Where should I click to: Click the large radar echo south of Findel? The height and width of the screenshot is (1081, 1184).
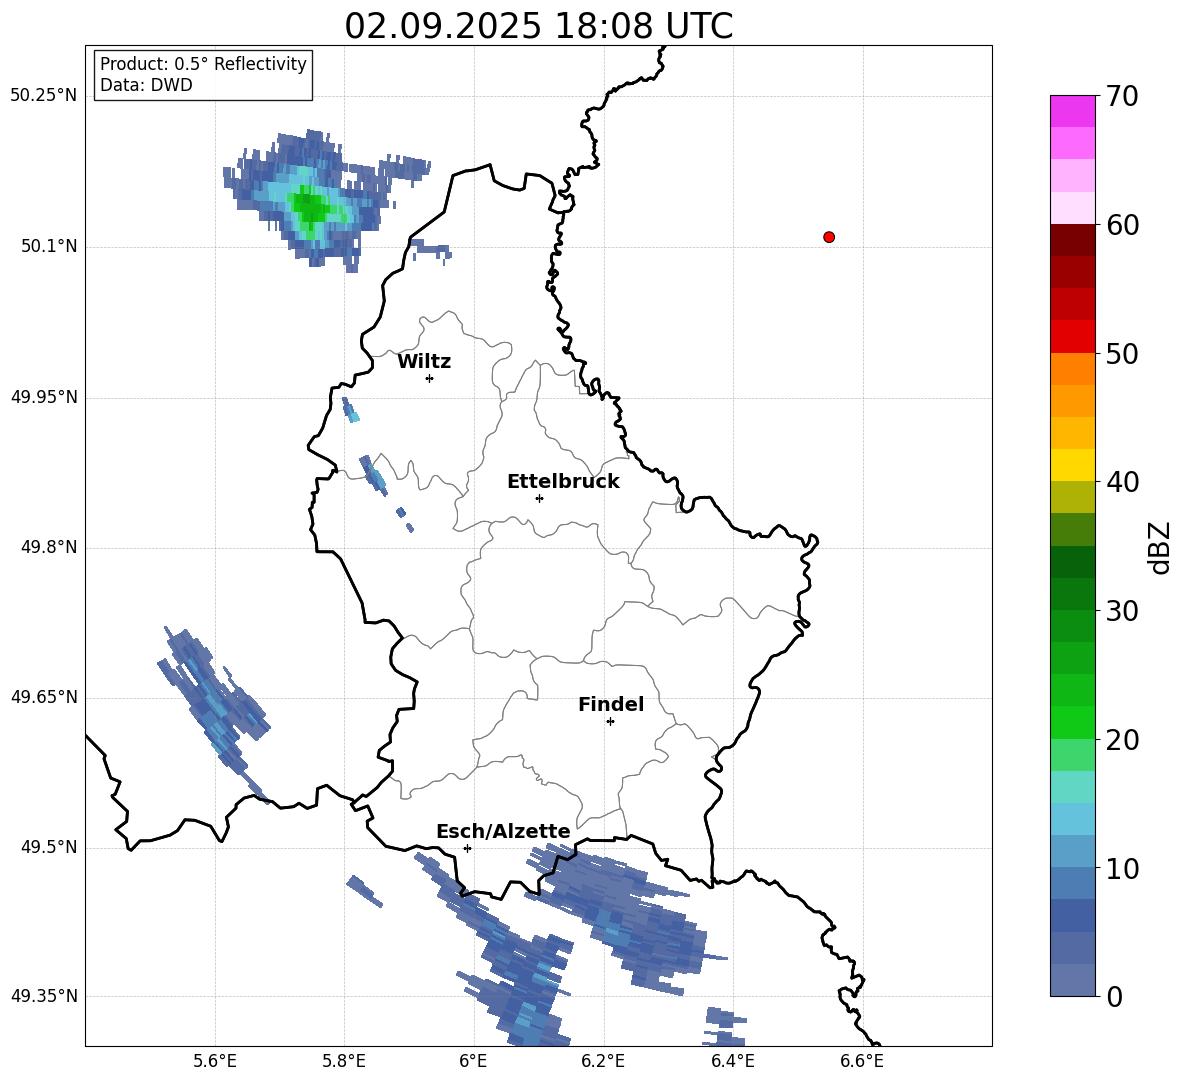[624, 917]
